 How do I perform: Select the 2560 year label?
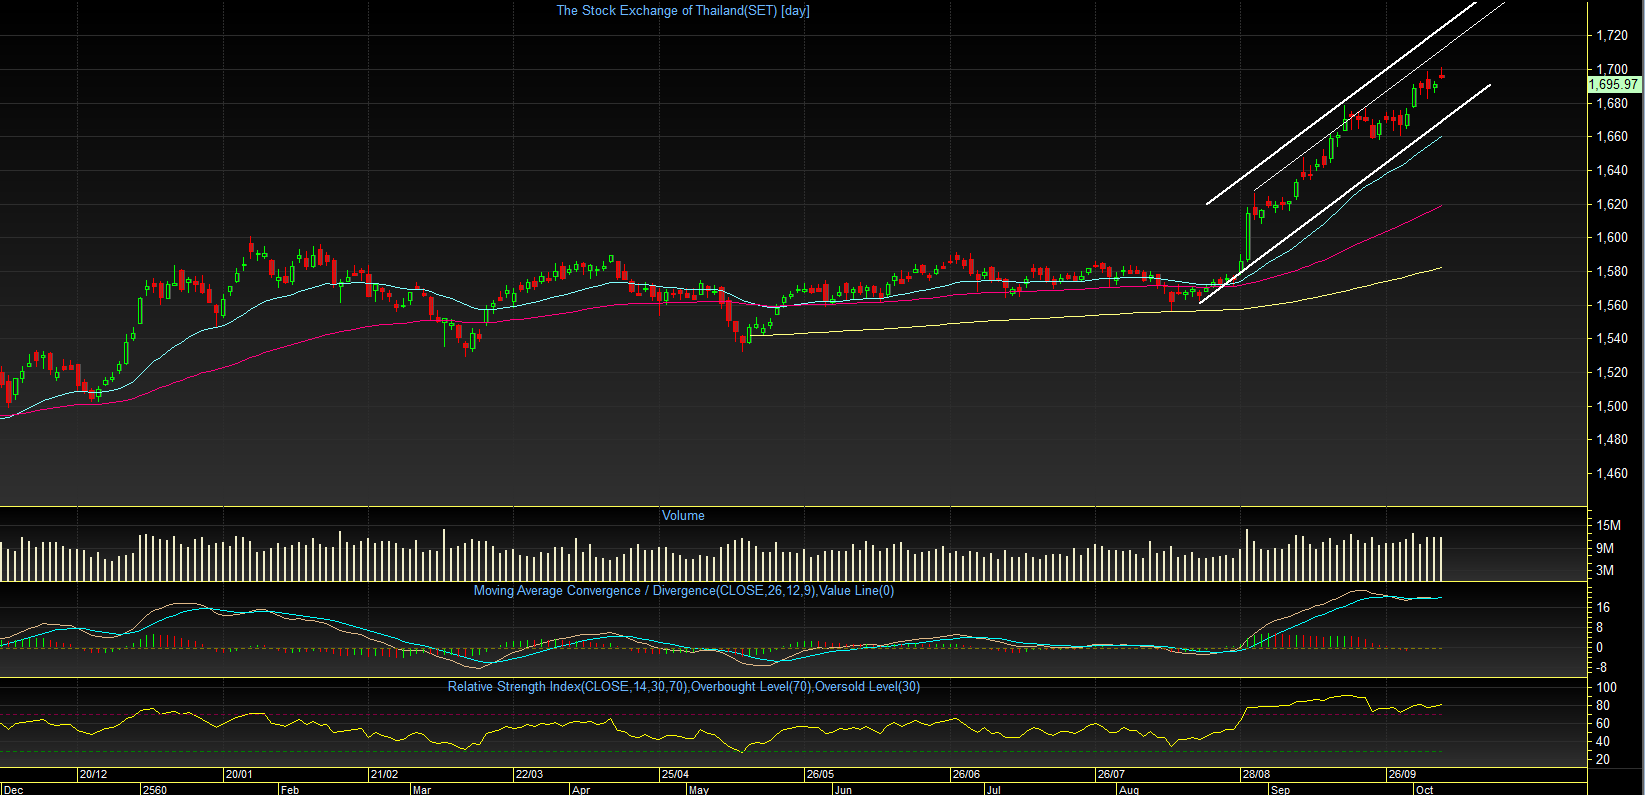tap(155, 790)
